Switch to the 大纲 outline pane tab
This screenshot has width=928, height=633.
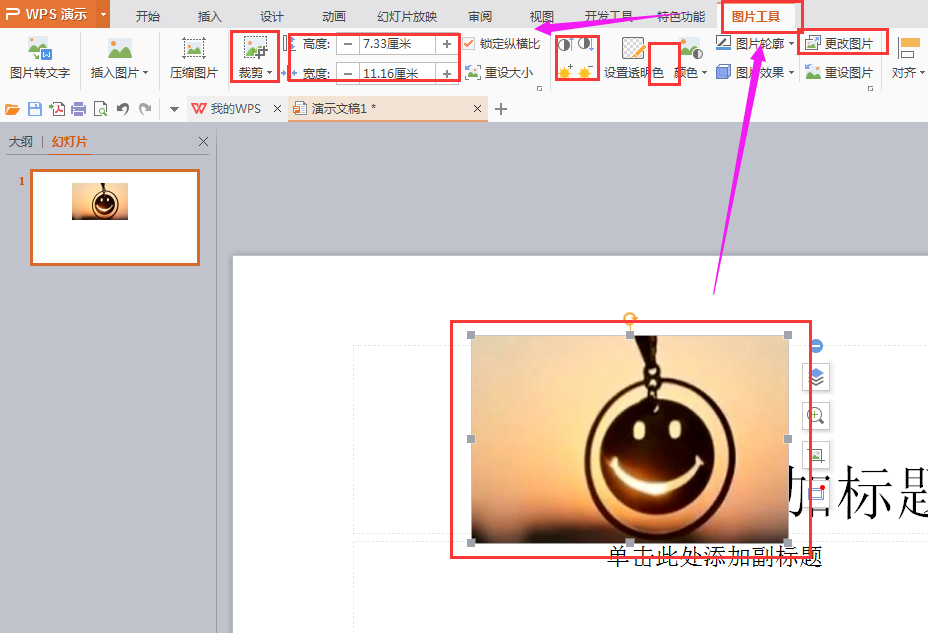click(21, 142)
